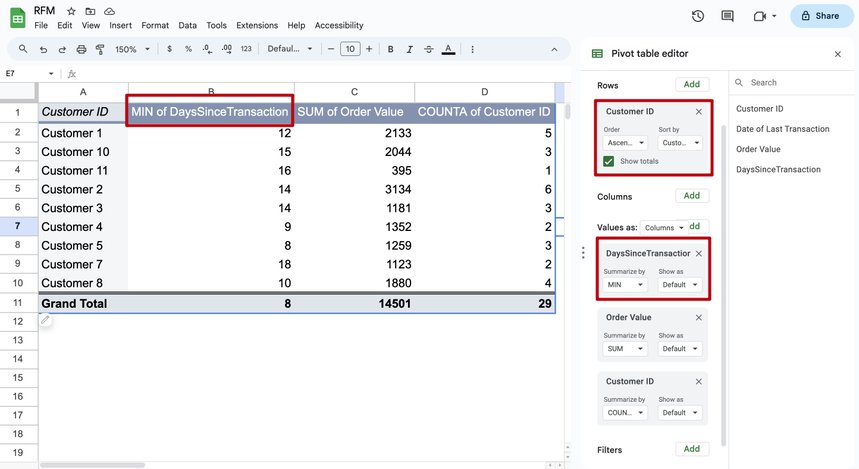Undo the last action
The width and height of the screenshot is (859, 469).
coord(43,49)
